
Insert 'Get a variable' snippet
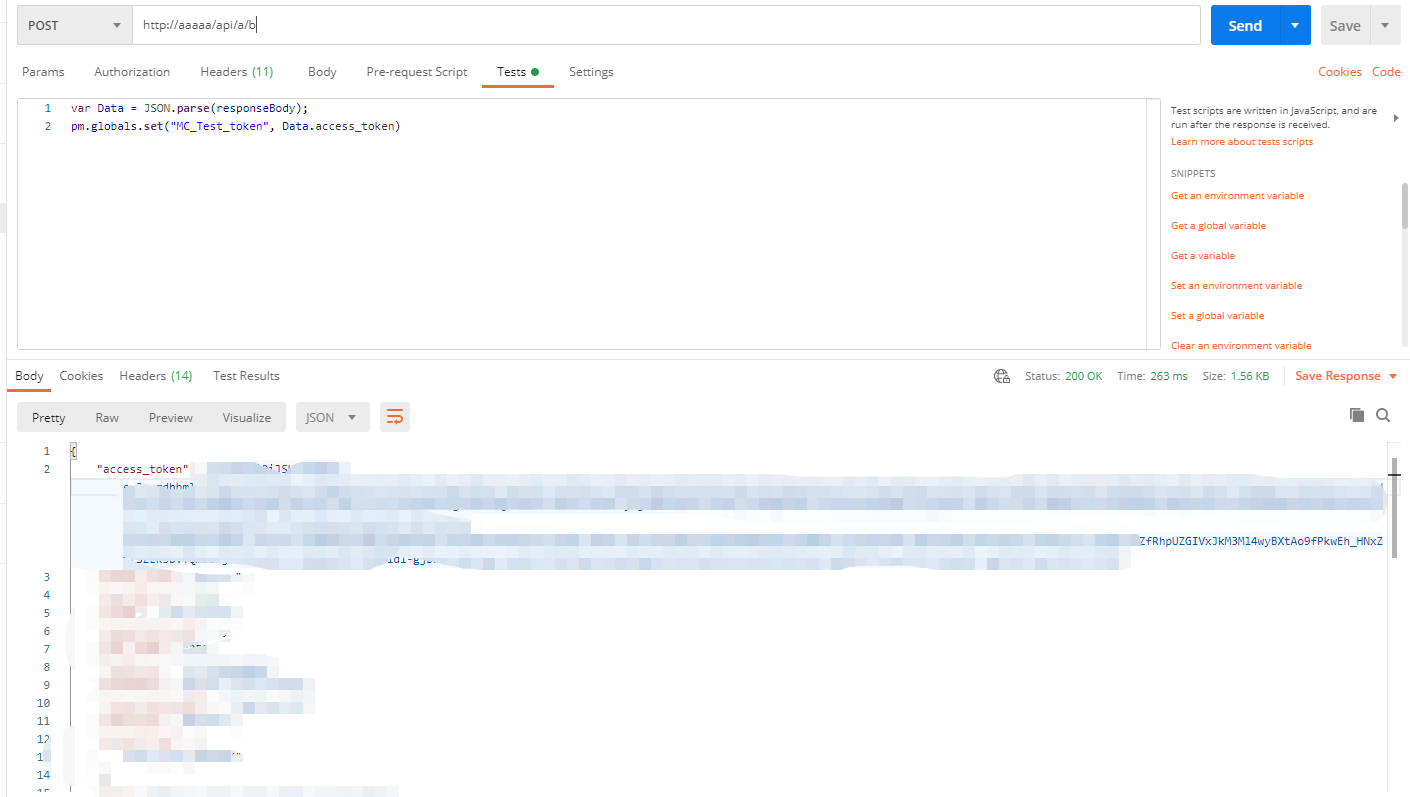click(x=1203, y=256)
